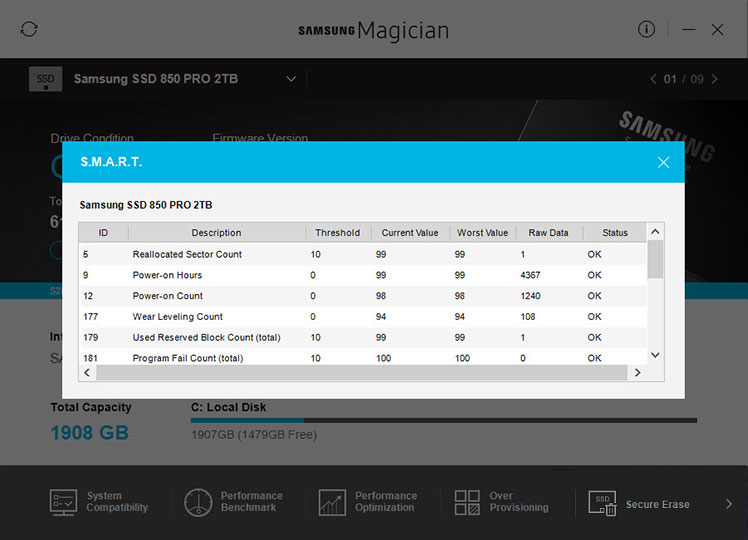The width and height of the screenshot is (748, 540).
Task: Click the 1908 GB total capacity value
Action: click(x=90, y=433)
